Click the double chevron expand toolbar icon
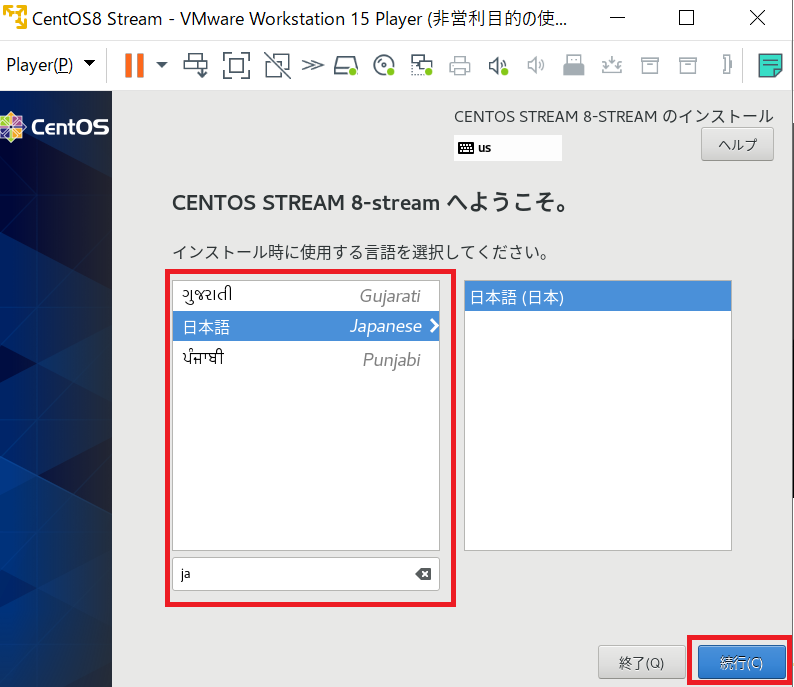Screen dimensions: 794x687 click(313, 66)
